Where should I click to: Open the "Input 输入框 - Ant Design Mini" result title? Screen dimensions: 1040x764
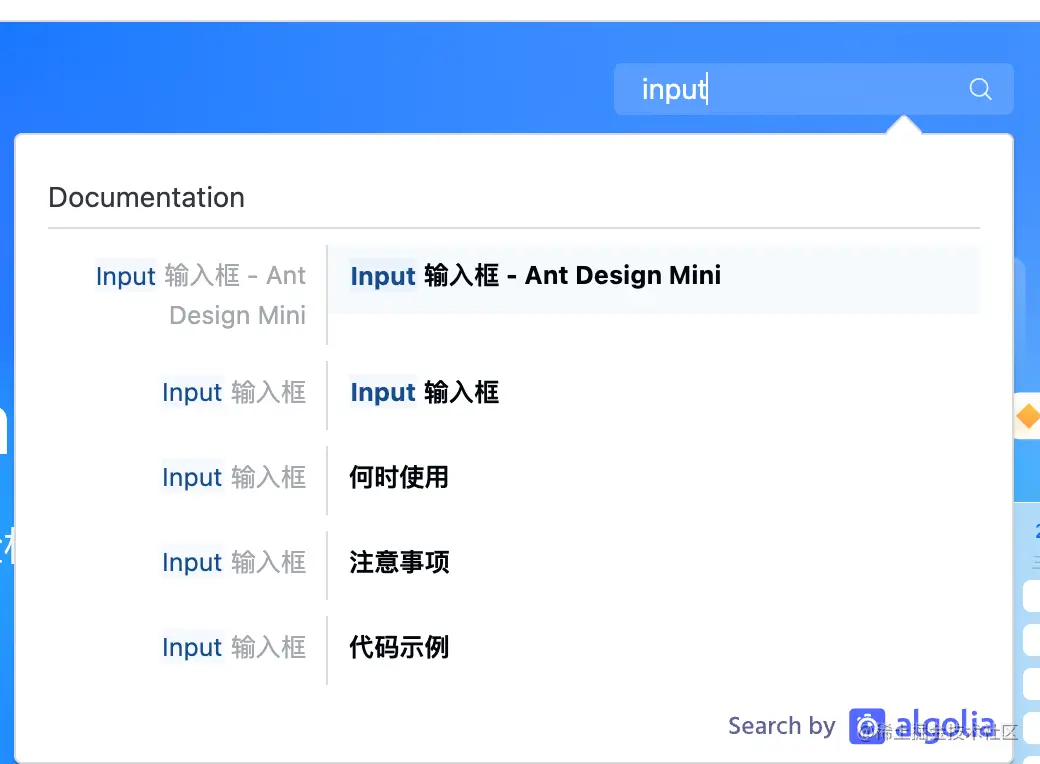pyautogui.click(x=535, y=276)
